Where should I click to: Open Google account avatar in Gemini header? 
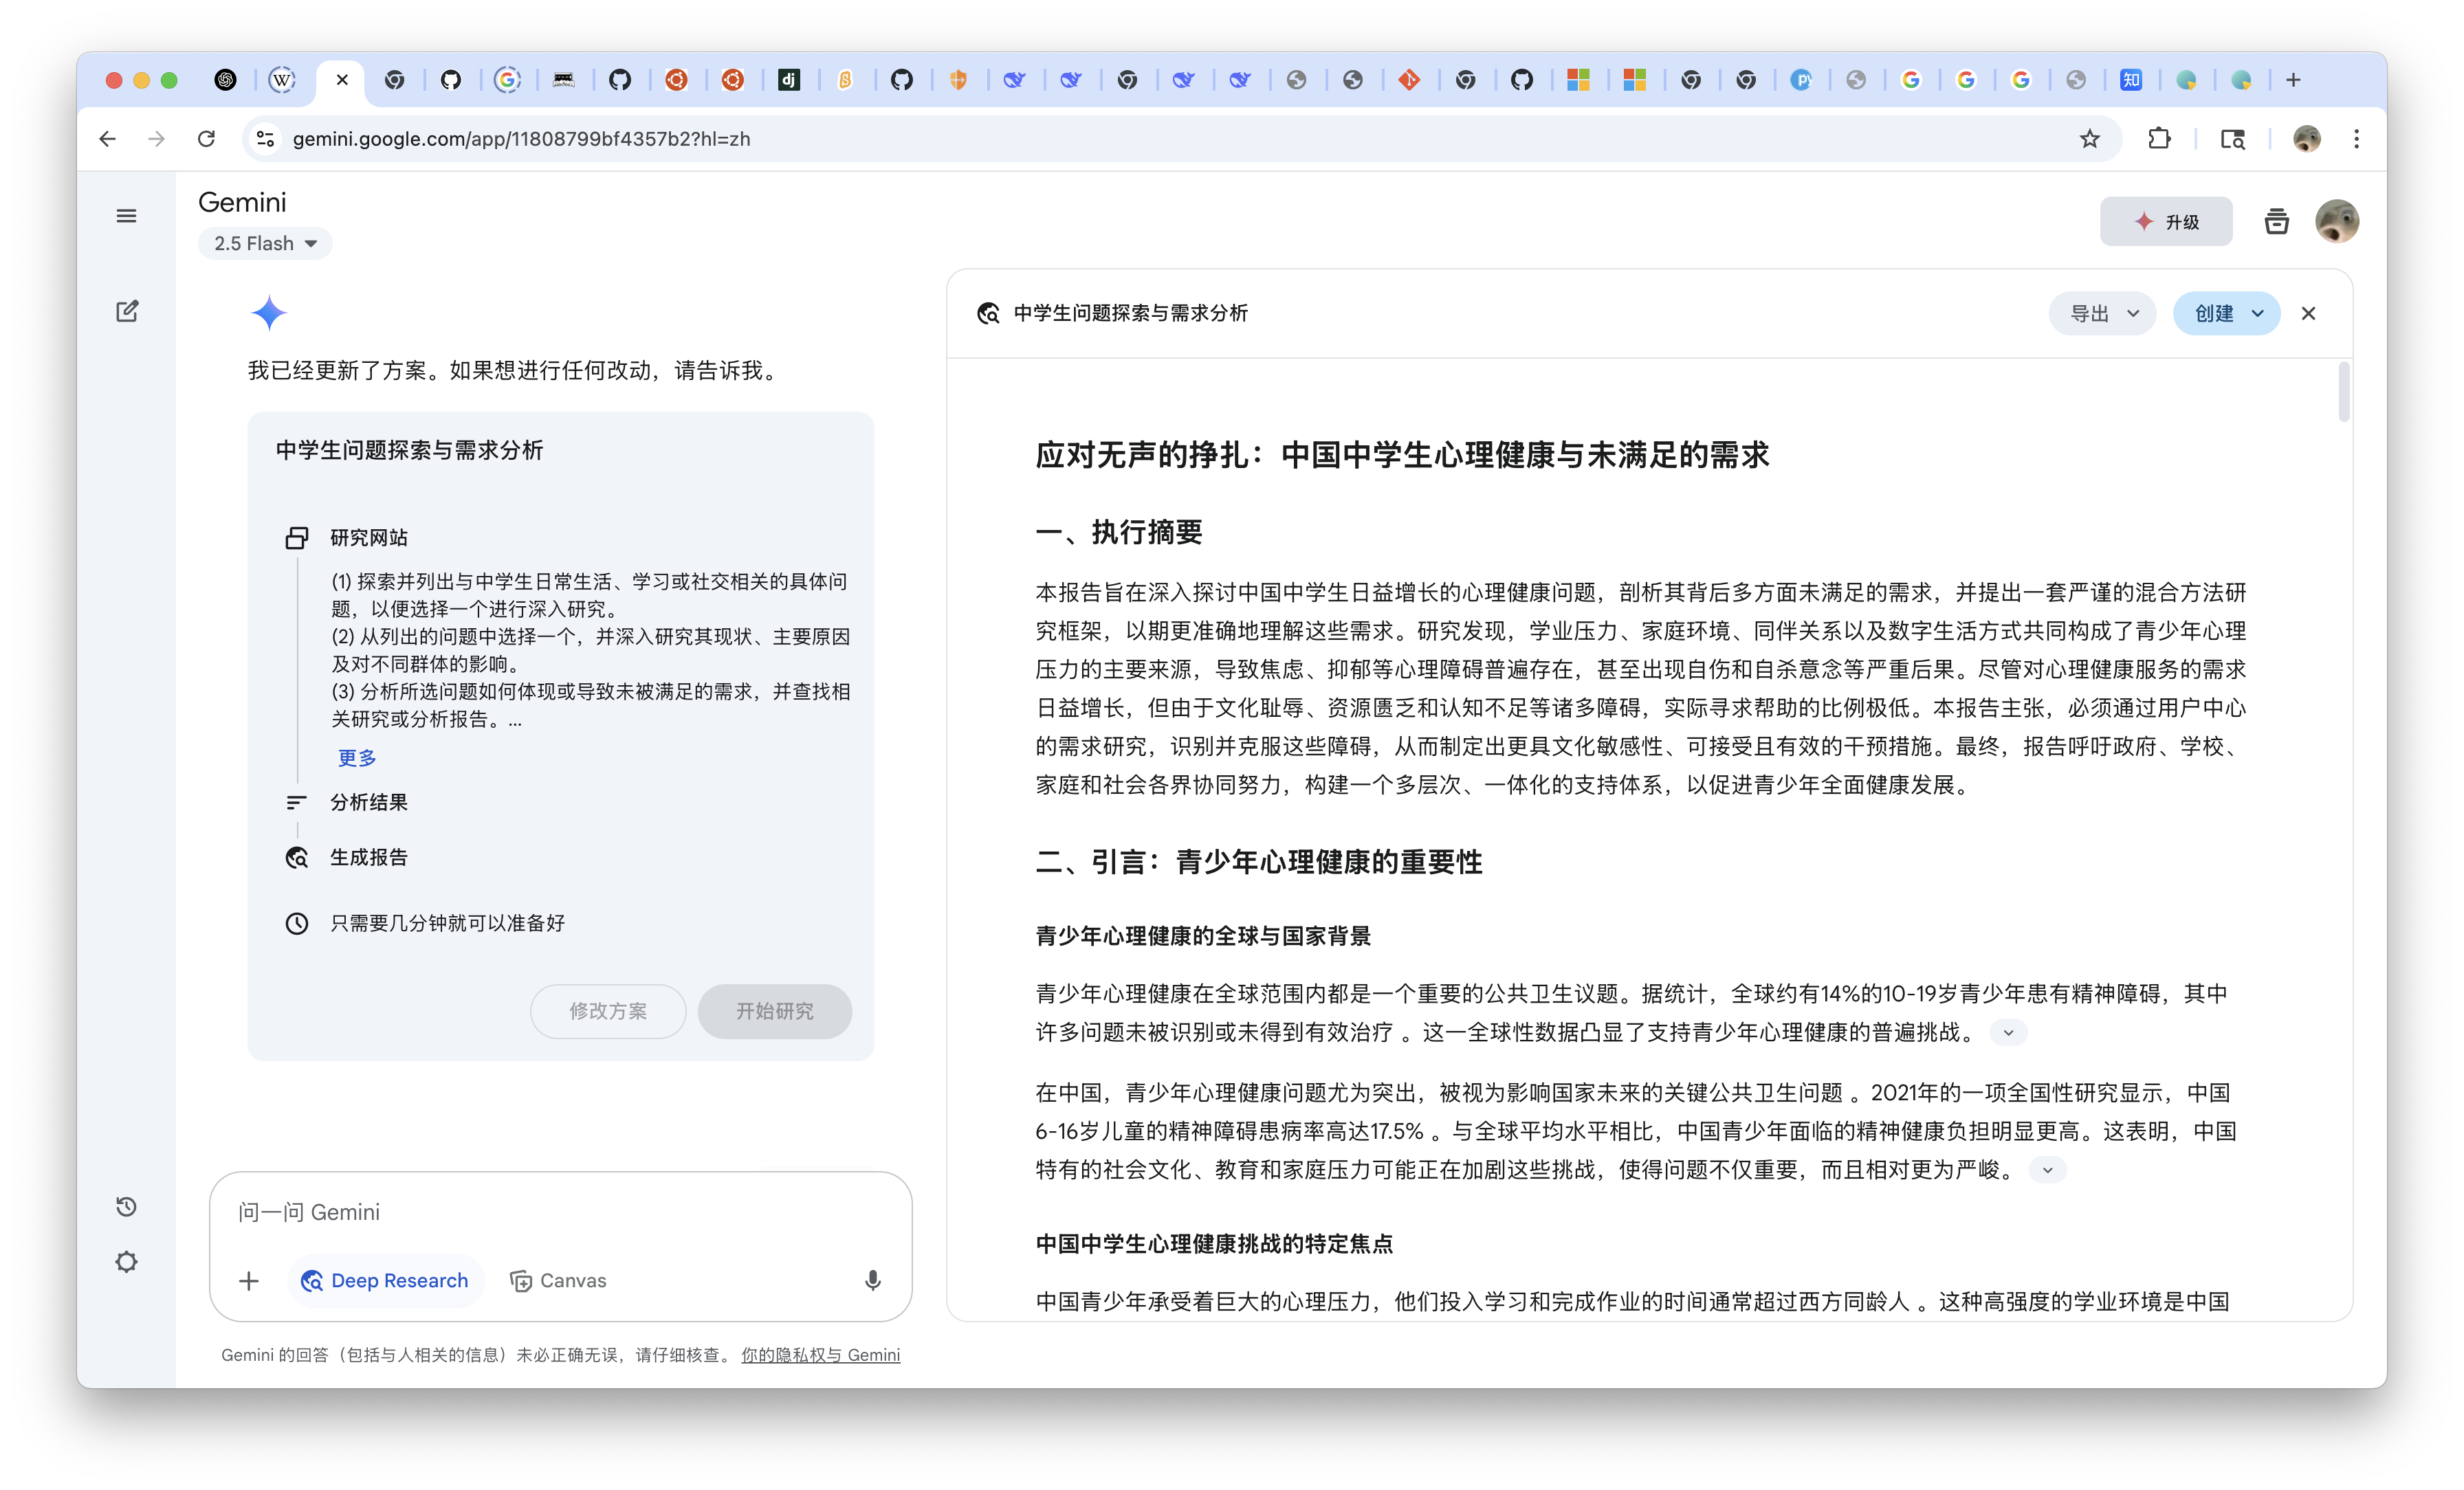click(2337, 222)
